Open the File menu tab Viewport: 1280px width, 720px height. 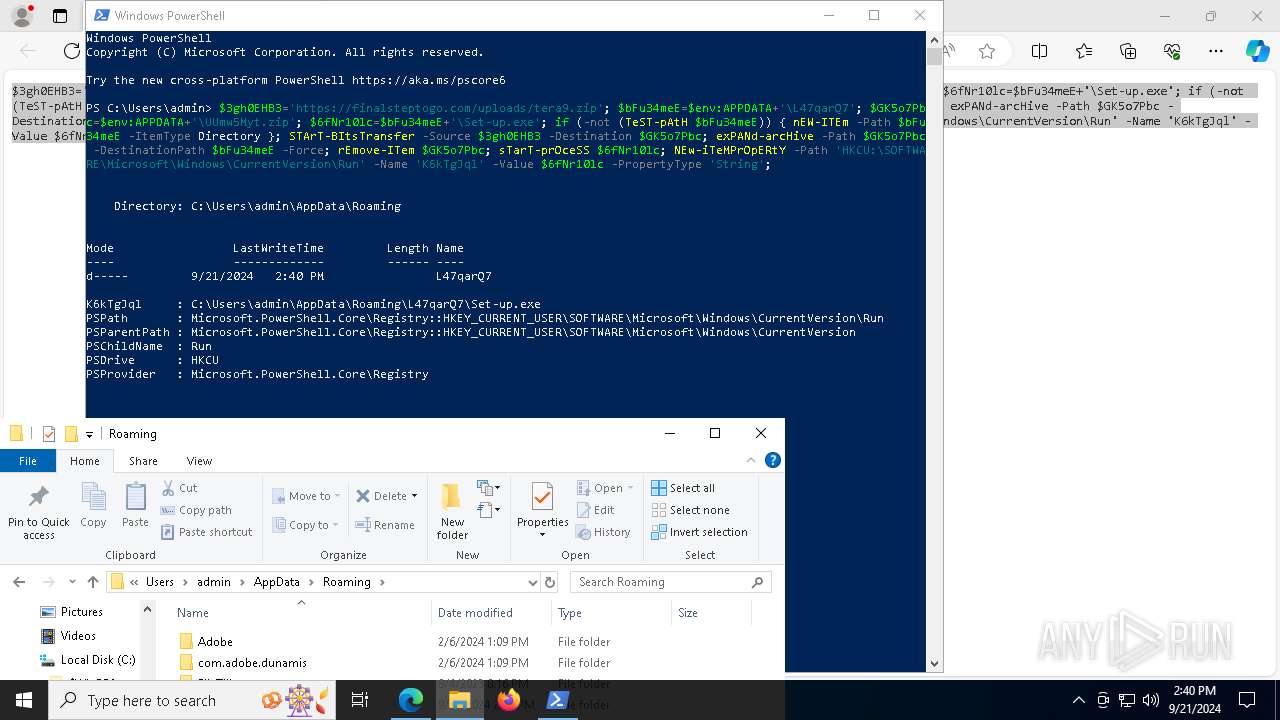tap(28, 461)
